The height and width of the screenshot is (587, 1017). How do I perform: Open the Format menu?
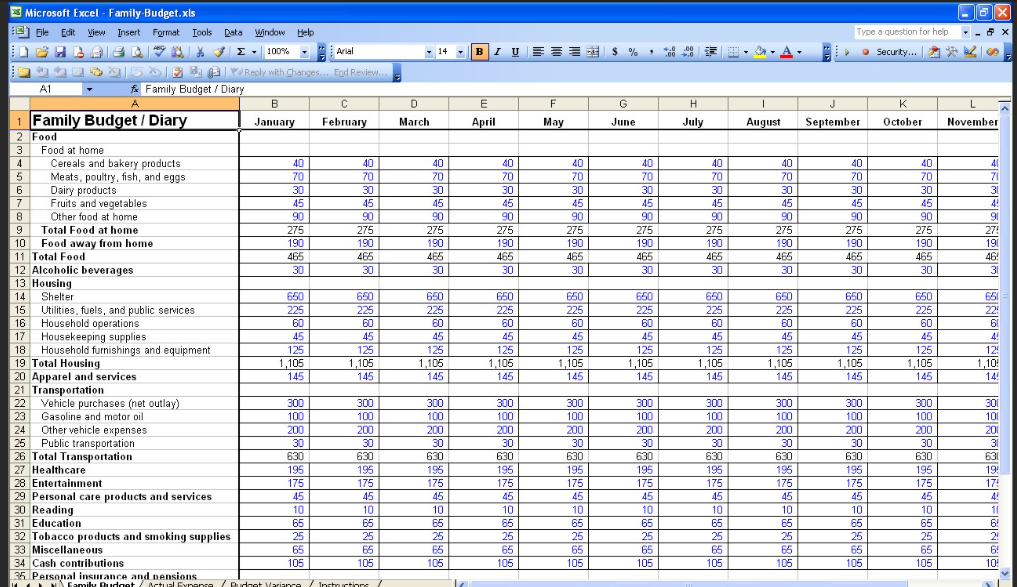[x=166, y=32]
